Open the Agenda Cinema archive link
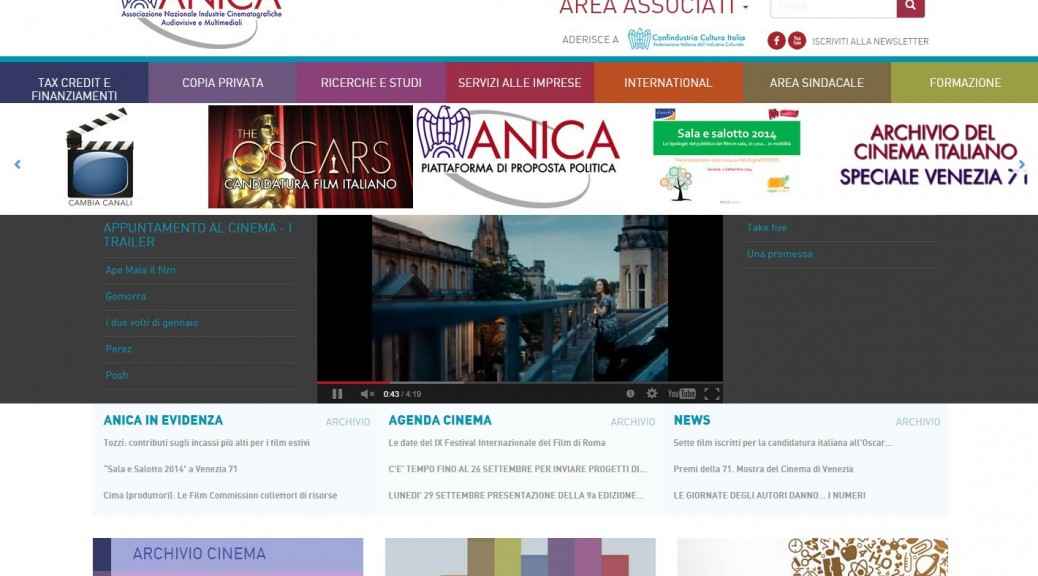Image resolution: width=1038 pixels, height=576 pixels. [x=633, y=422]
